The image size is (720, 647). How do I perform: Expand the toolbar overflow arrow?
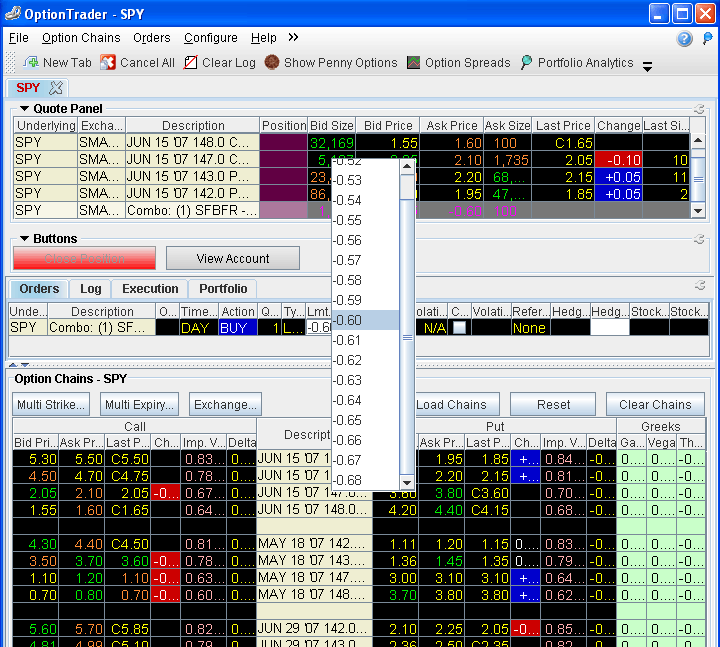coord(647,67)
